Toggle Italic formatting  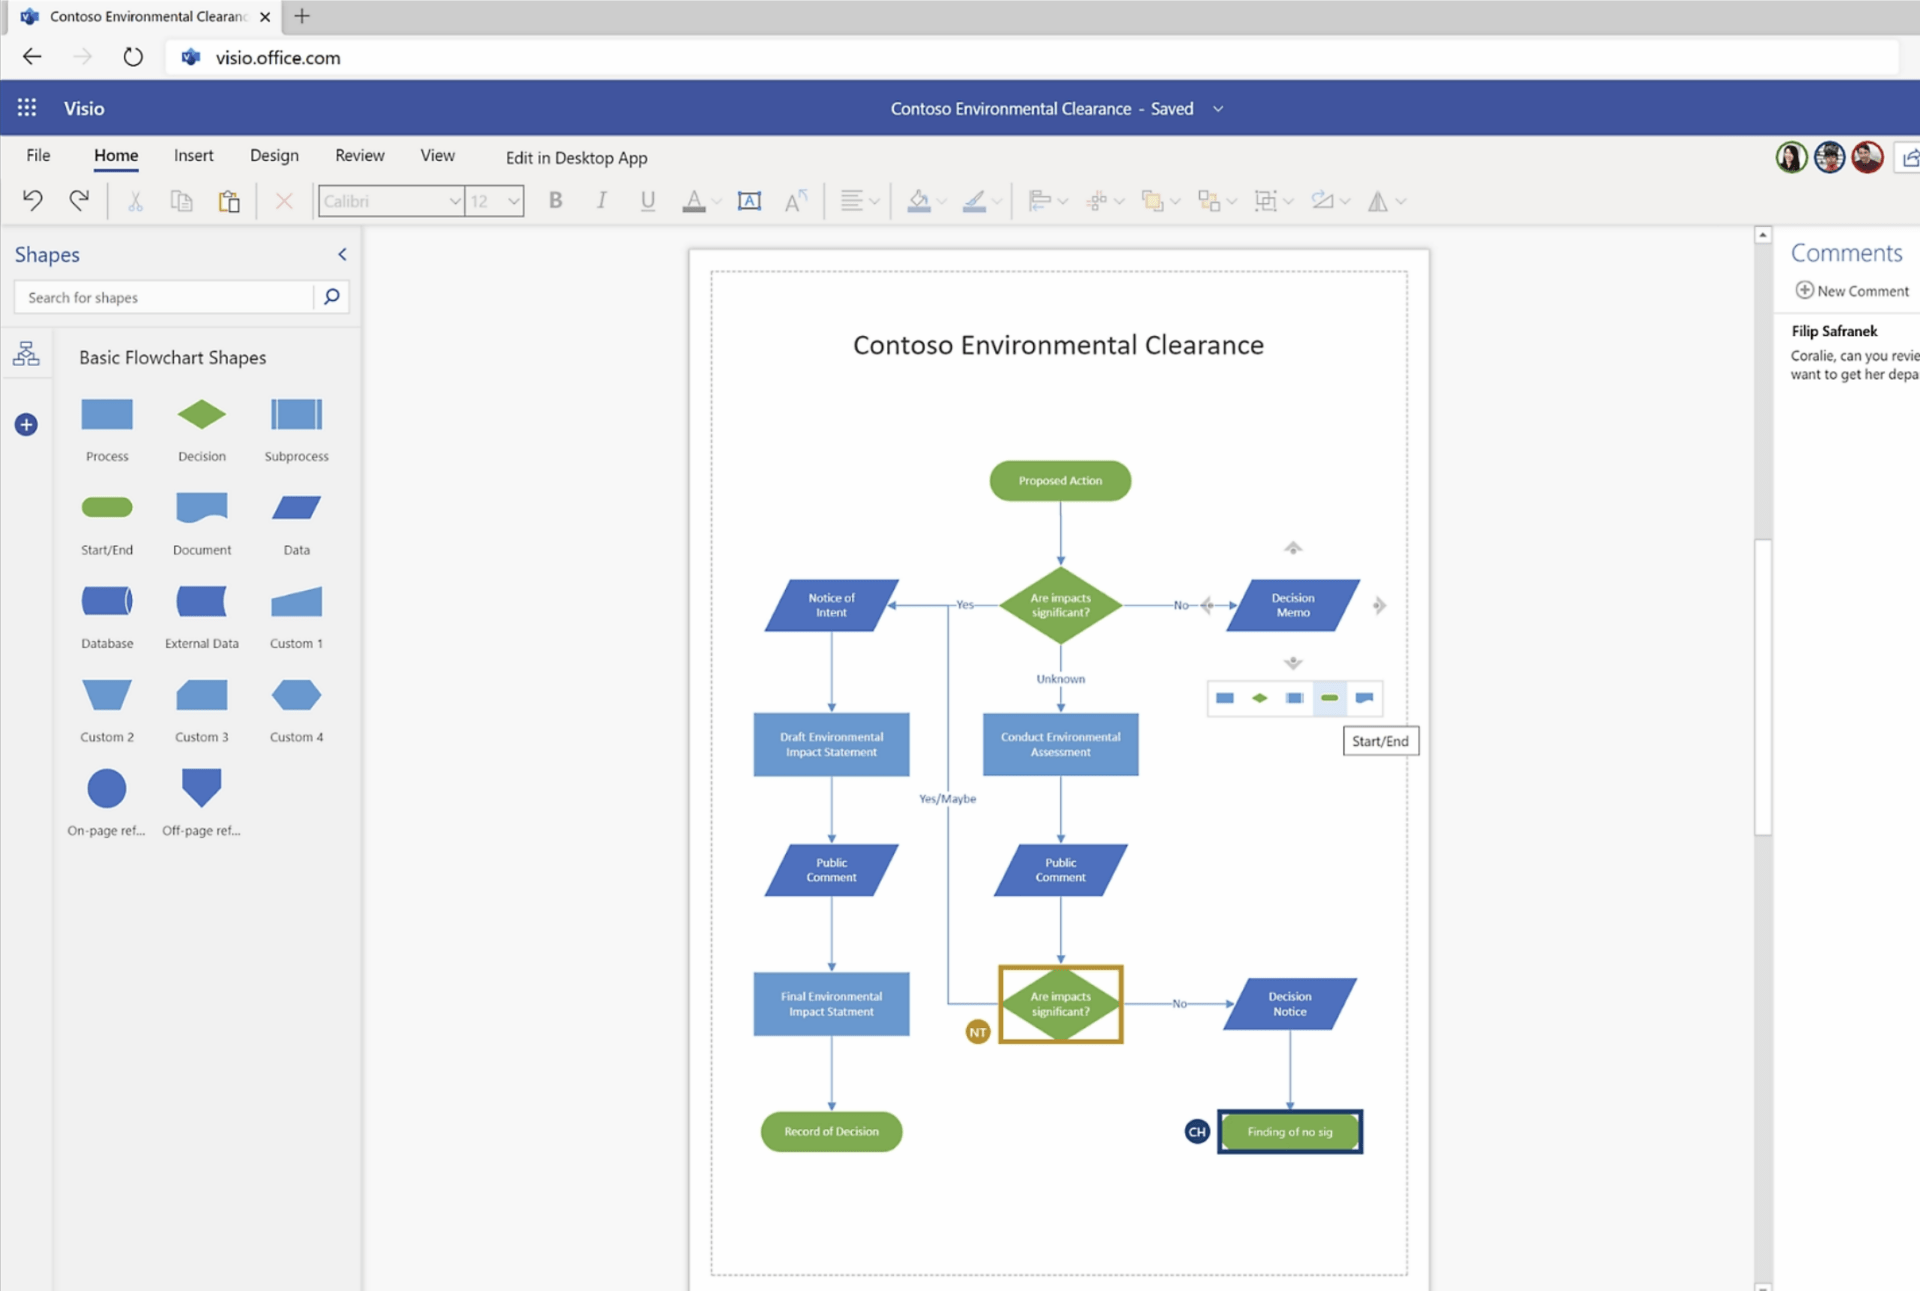tap(601, 201)
